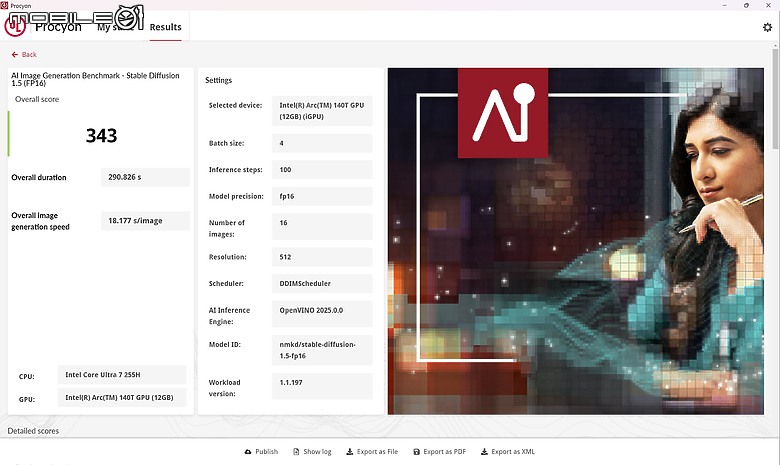Open the settings gear icon
Screen dimensions: 780x465
(767, 27)
